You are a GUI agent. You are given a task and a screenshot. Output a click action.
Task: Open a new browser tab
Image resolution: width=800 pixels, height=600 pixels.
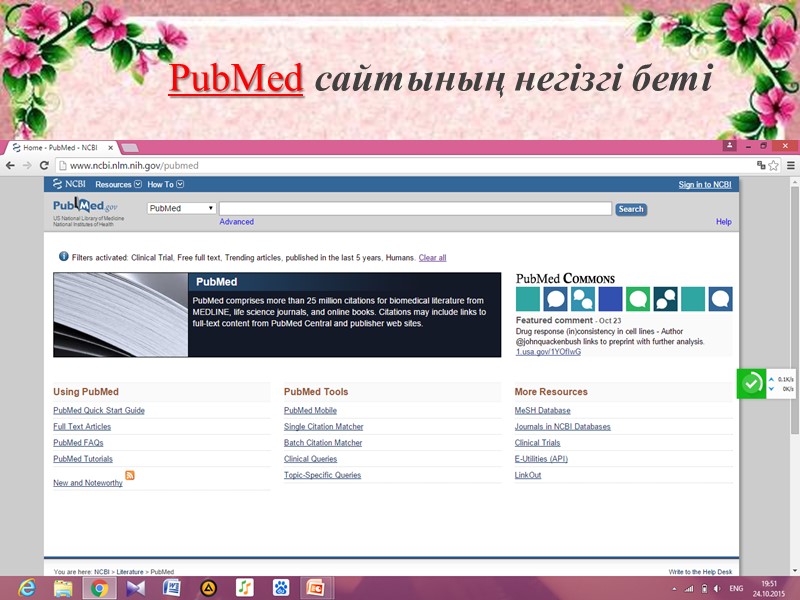[x=130, y=147]
